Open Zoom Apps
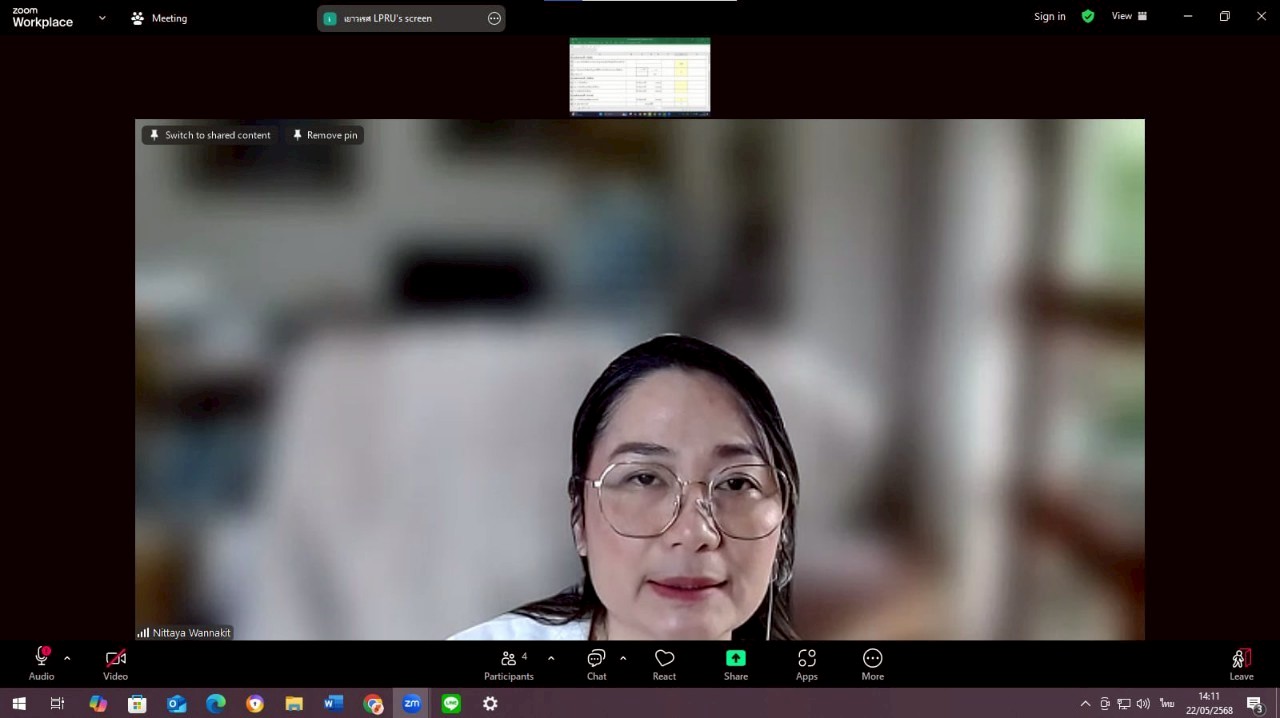 807,663
